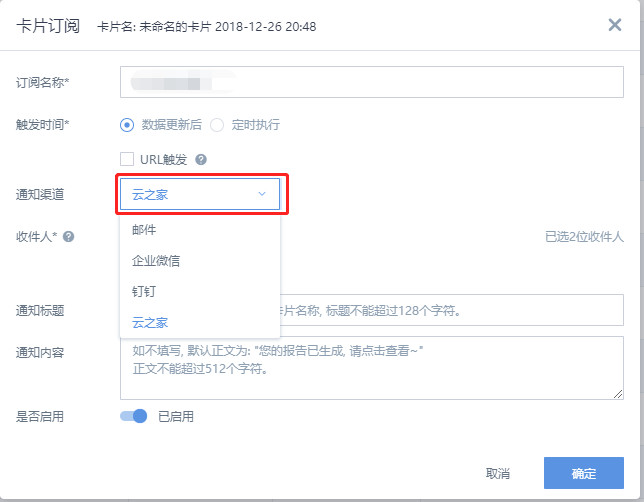This screenshot has height=502, width=644.
Task: Click the help icon beside 收件人 label
Action: 69,237
